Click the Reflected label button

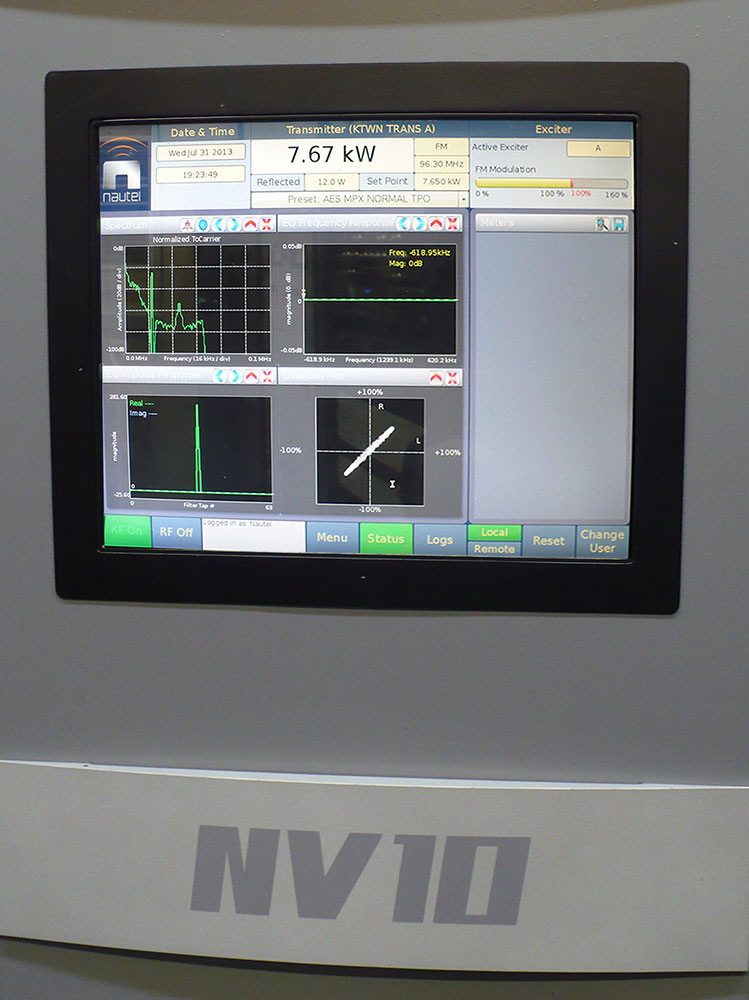[x=278, y=182]
